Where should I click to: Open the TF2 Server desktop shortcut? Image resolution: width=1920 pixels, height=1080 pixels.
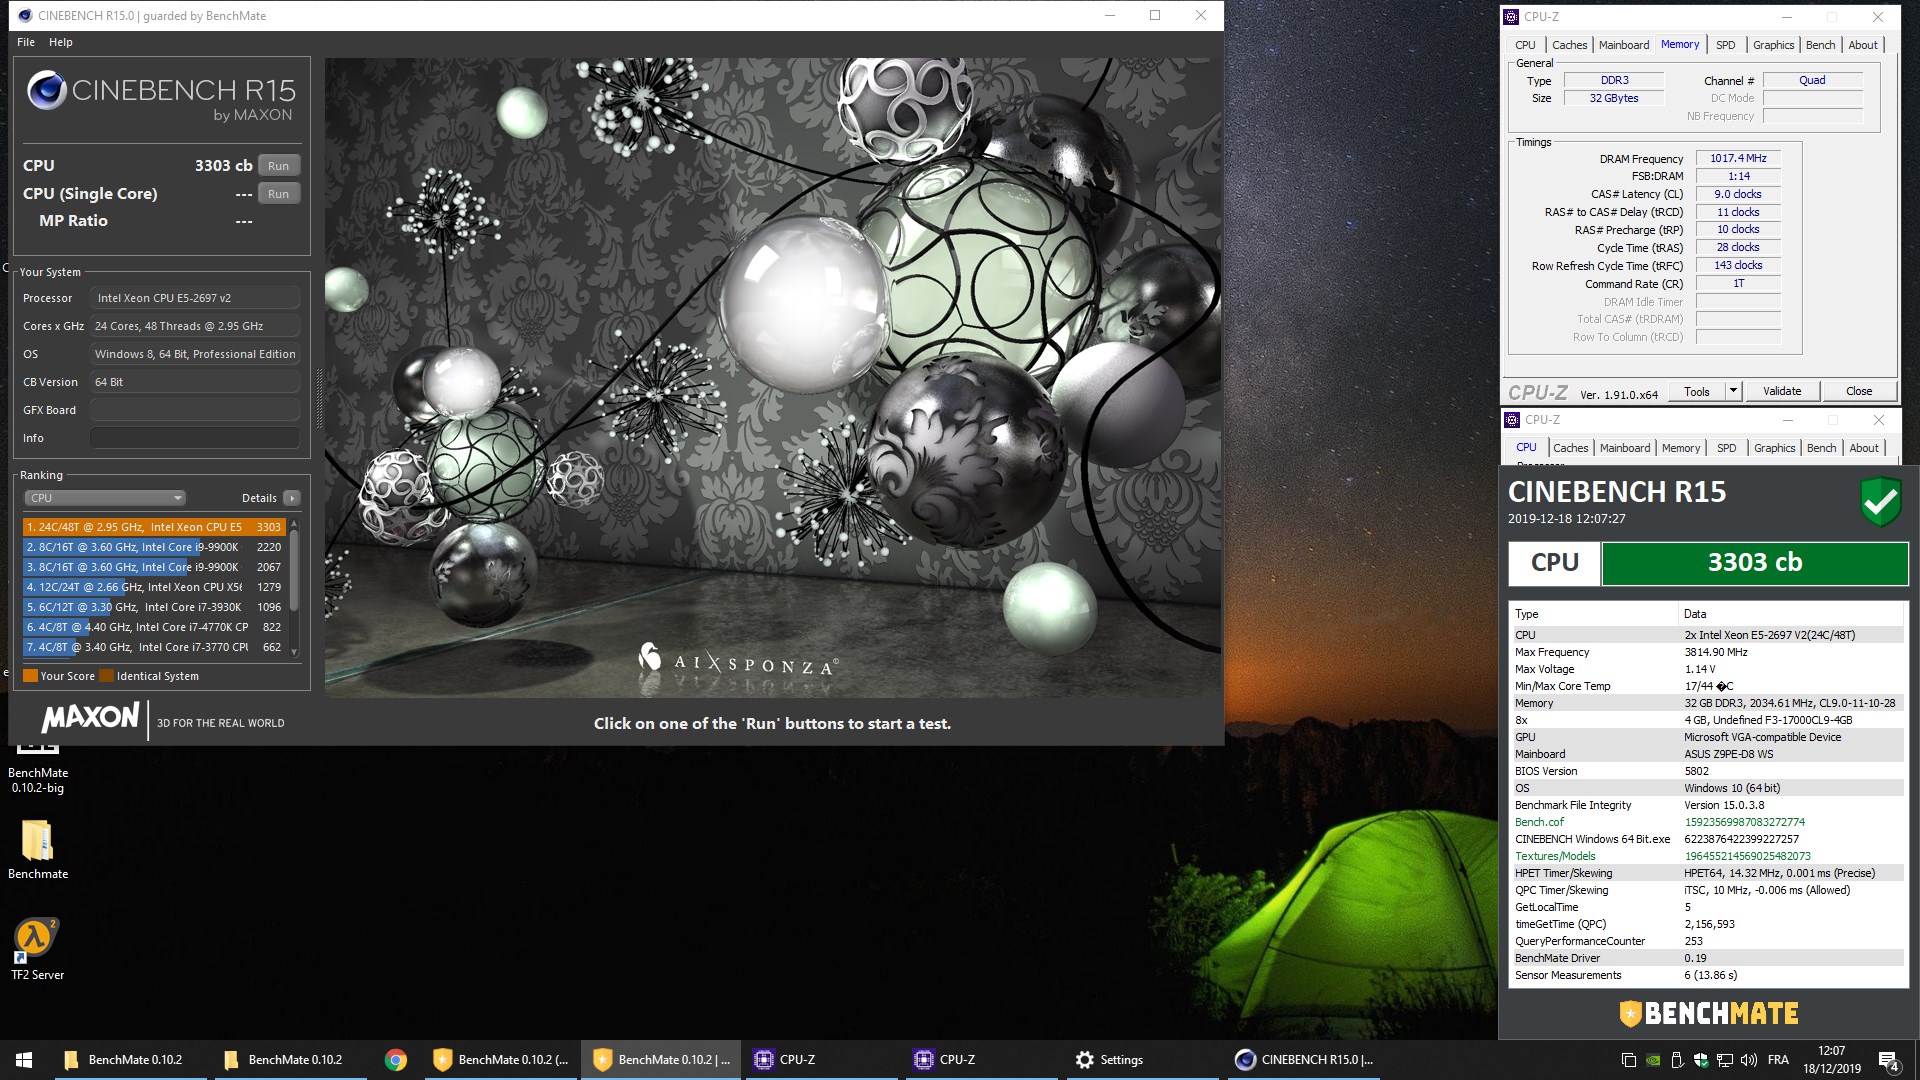pos(38,950)
